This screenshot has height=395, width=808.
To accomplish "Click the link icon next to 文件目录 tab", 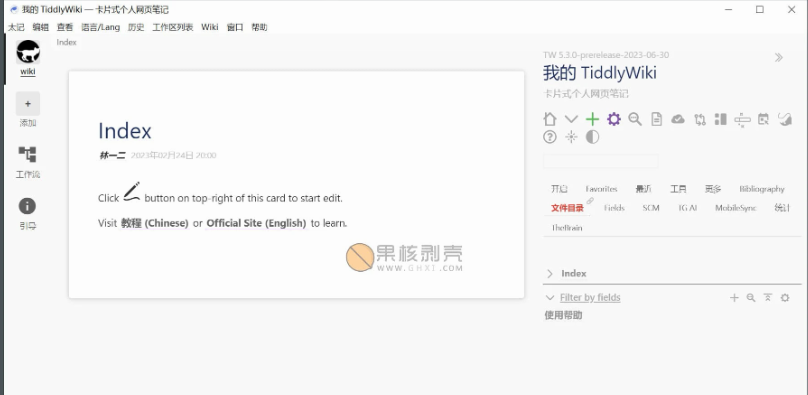I will 590,201.
